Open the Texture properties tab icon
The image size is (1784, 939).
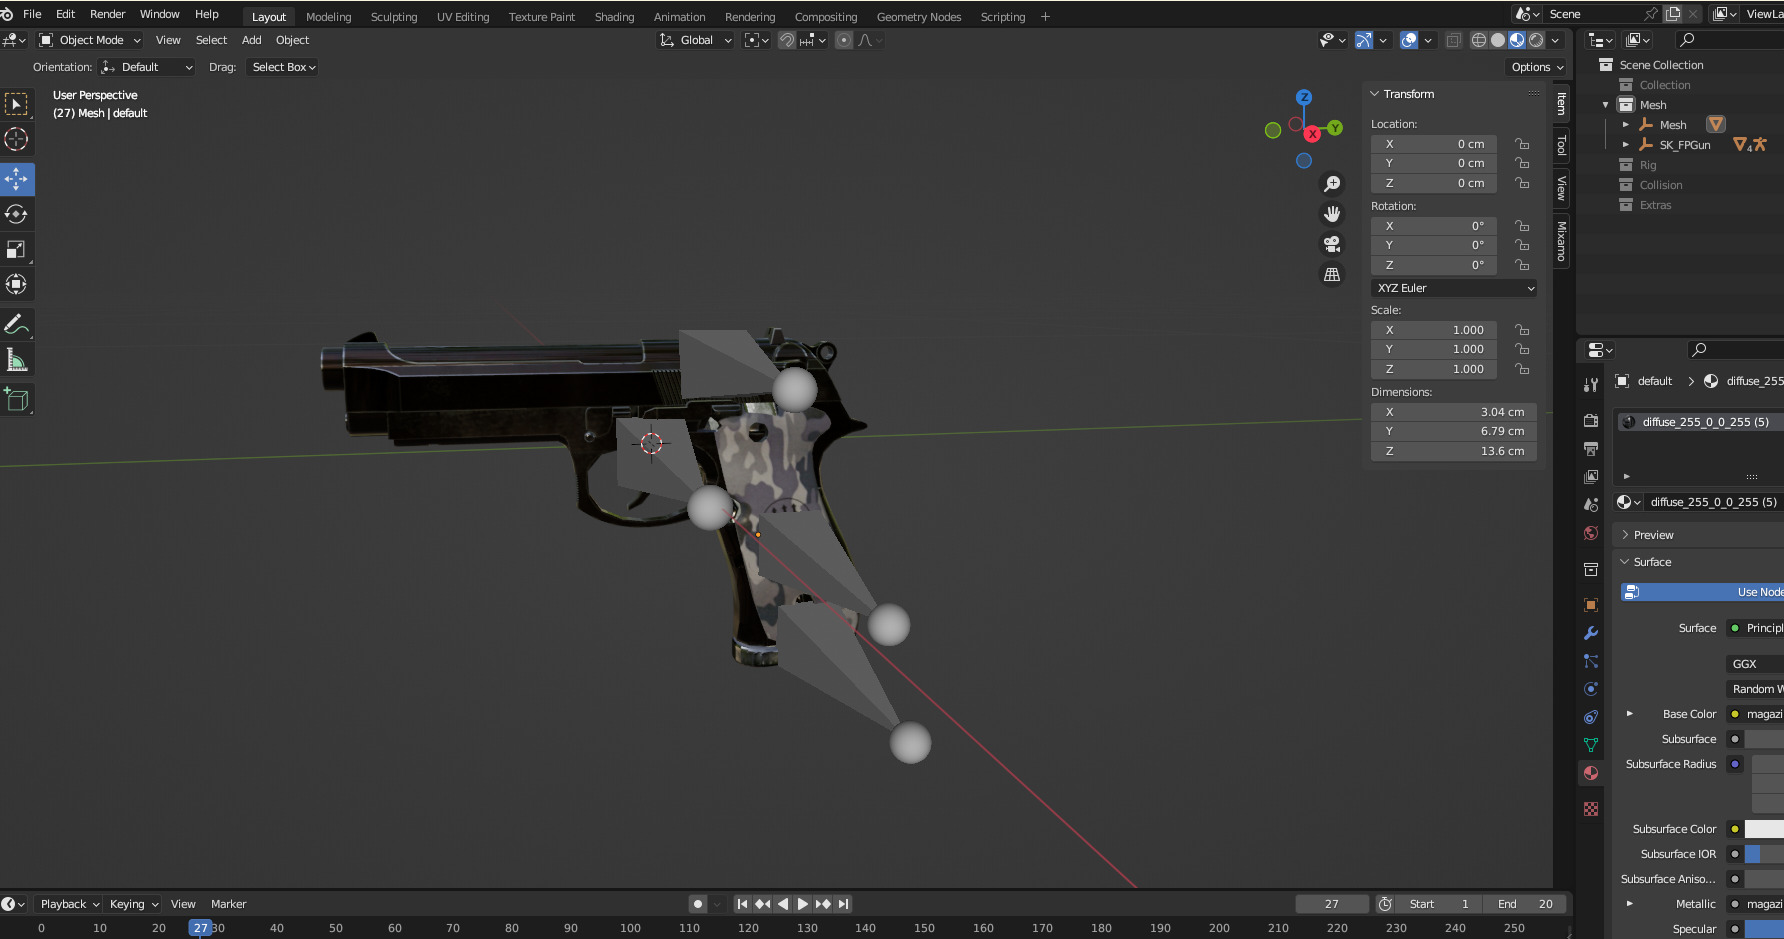click(x=1591, y=809)
